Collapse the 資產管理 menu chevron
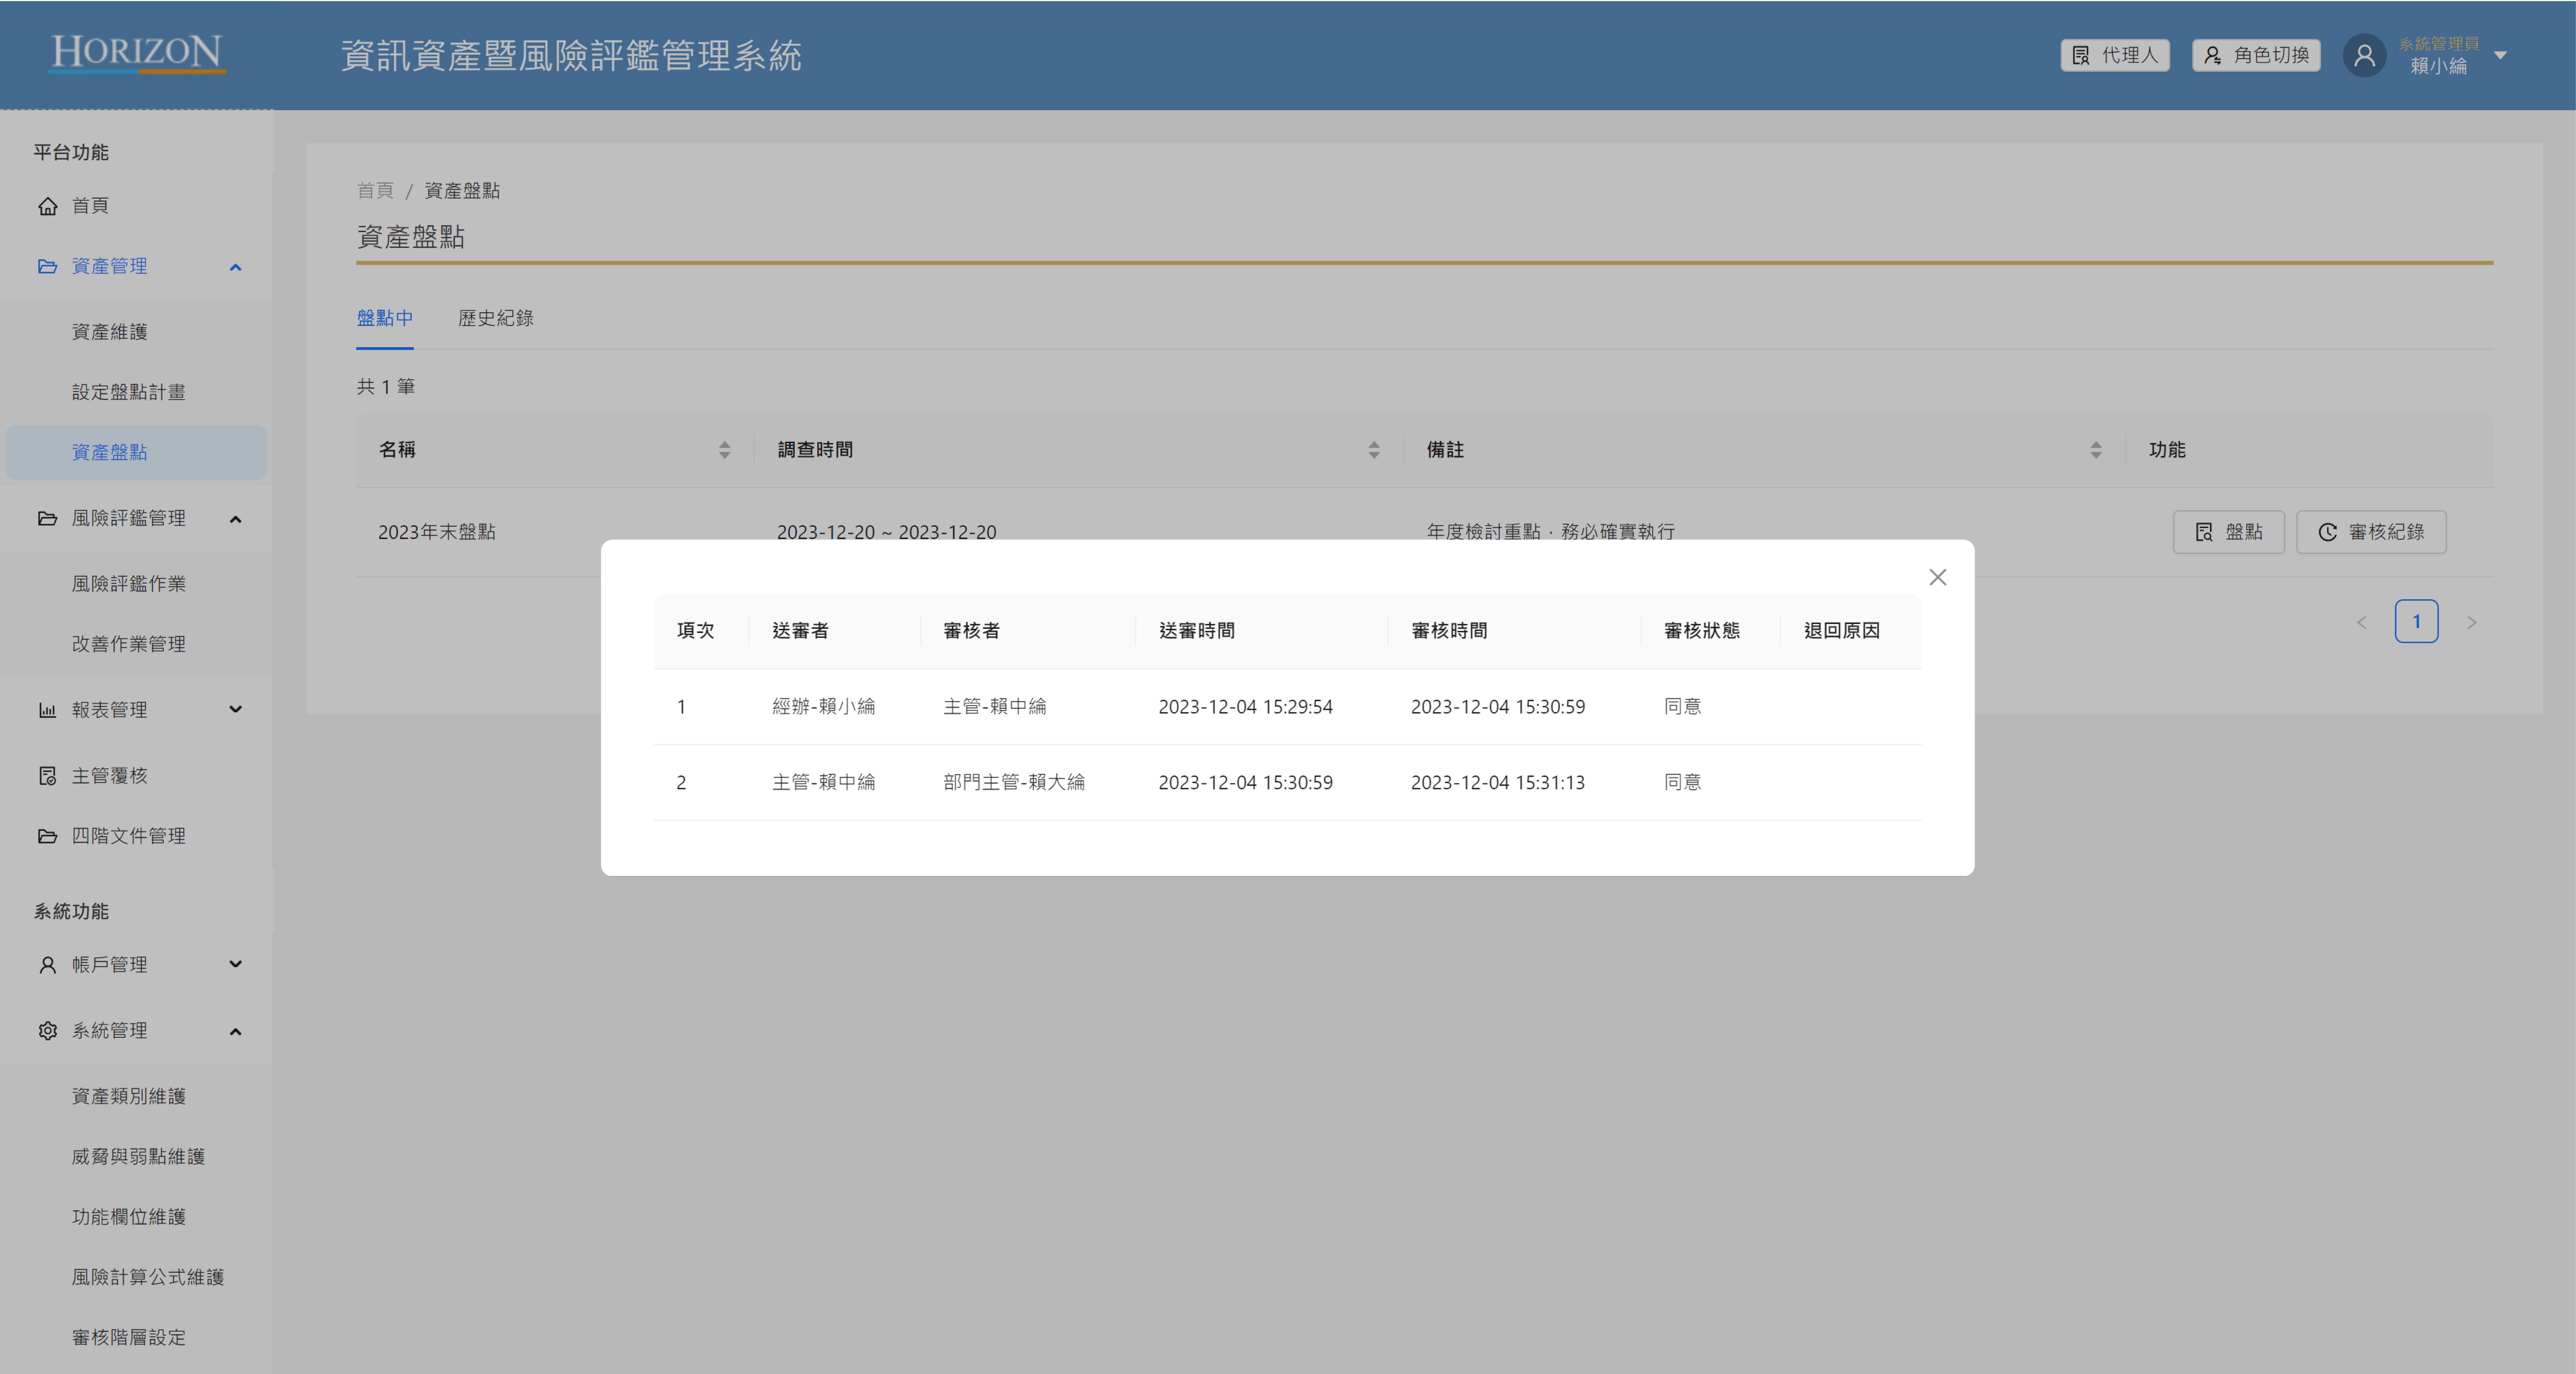The width and height of the screenshot is (2576, 1374). pyautogui.click(x=235, y=267)
